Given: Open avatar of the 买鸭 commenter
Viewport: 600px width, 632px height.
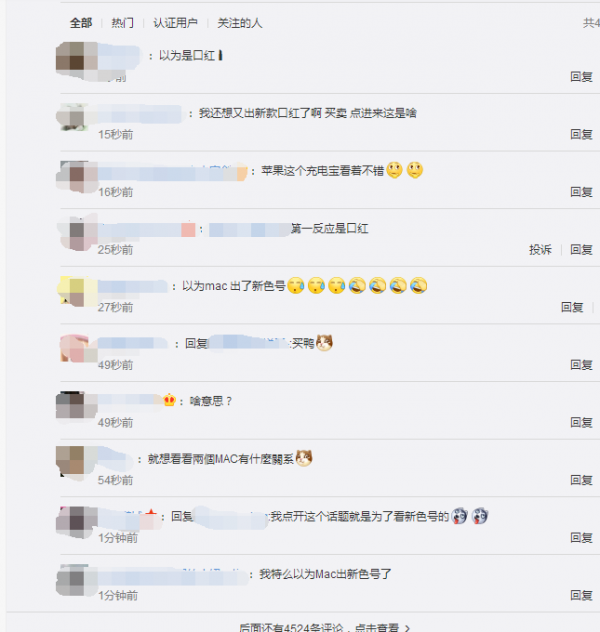Looking at the screenshot, I should click(x=78, y=348).
